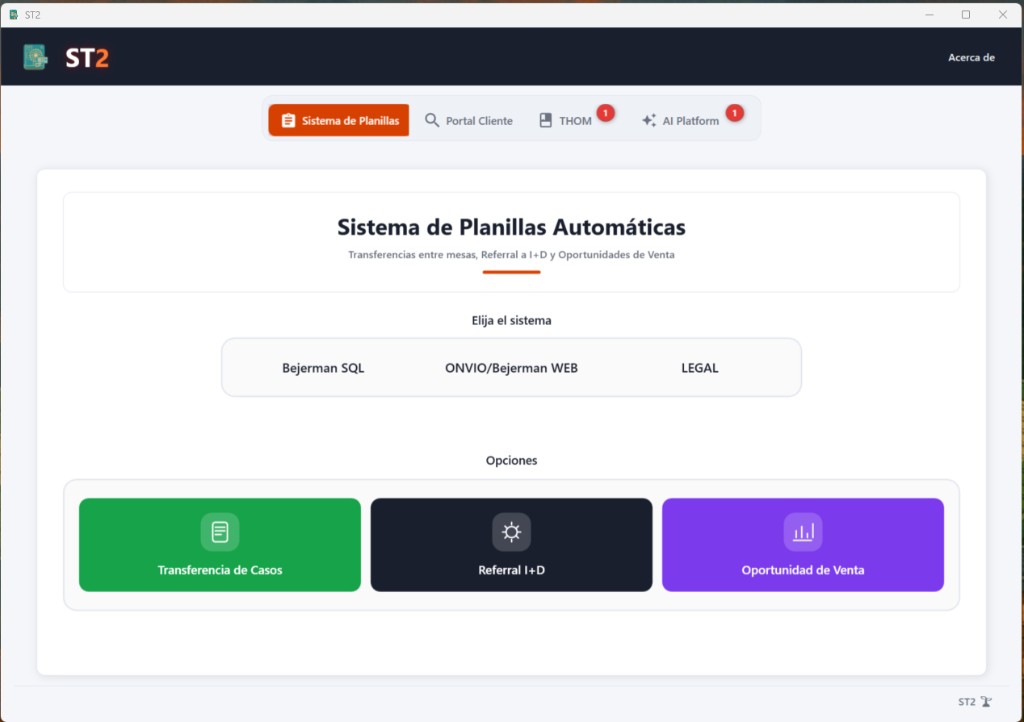Click the magnifier icon beside Portal Cliente

432,120
